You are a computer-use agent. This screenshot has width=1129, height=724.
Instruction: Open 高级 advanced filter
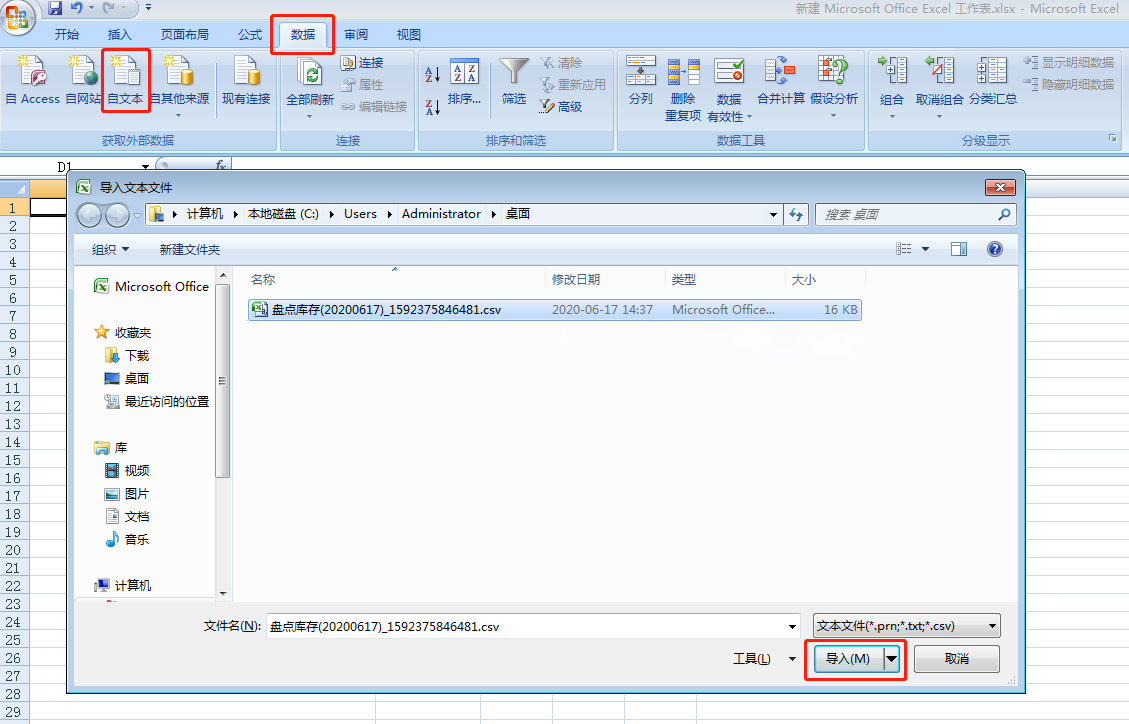coord(561,107)
